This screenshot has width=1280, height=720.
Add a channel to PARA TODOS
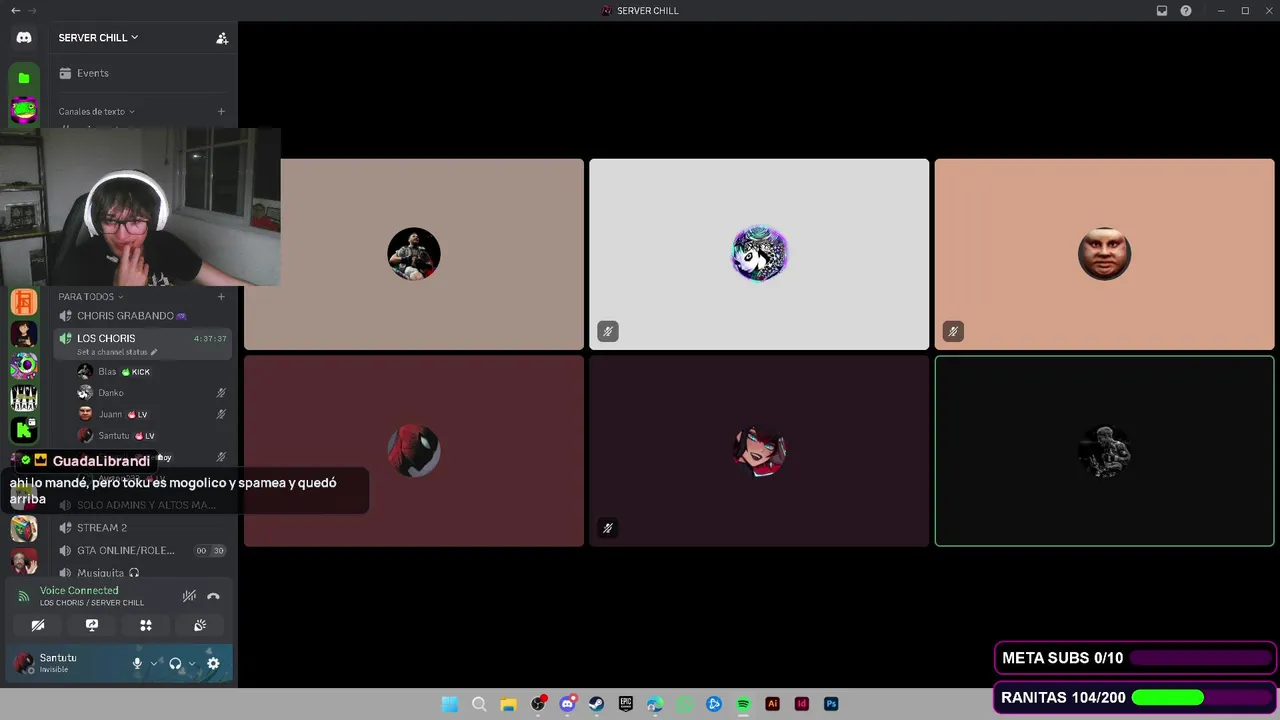[221, 297]
